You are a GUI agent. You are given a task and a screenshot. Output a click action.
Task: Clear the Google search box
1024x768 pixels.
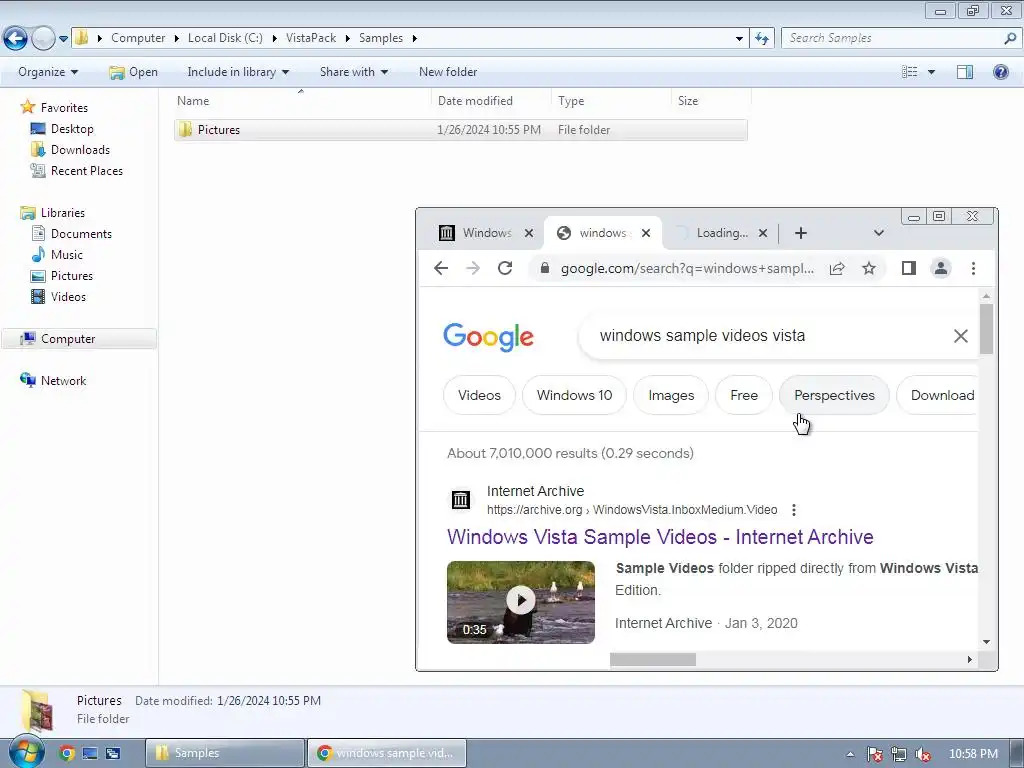pyautogui.click(x=961, y=336)
